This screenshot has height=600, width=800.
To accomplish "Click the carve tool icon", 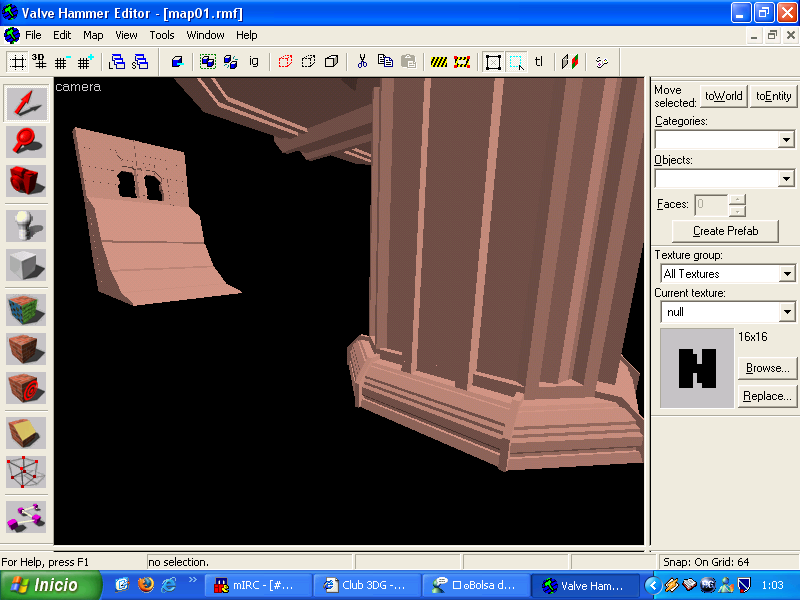I will coord(177,62).
